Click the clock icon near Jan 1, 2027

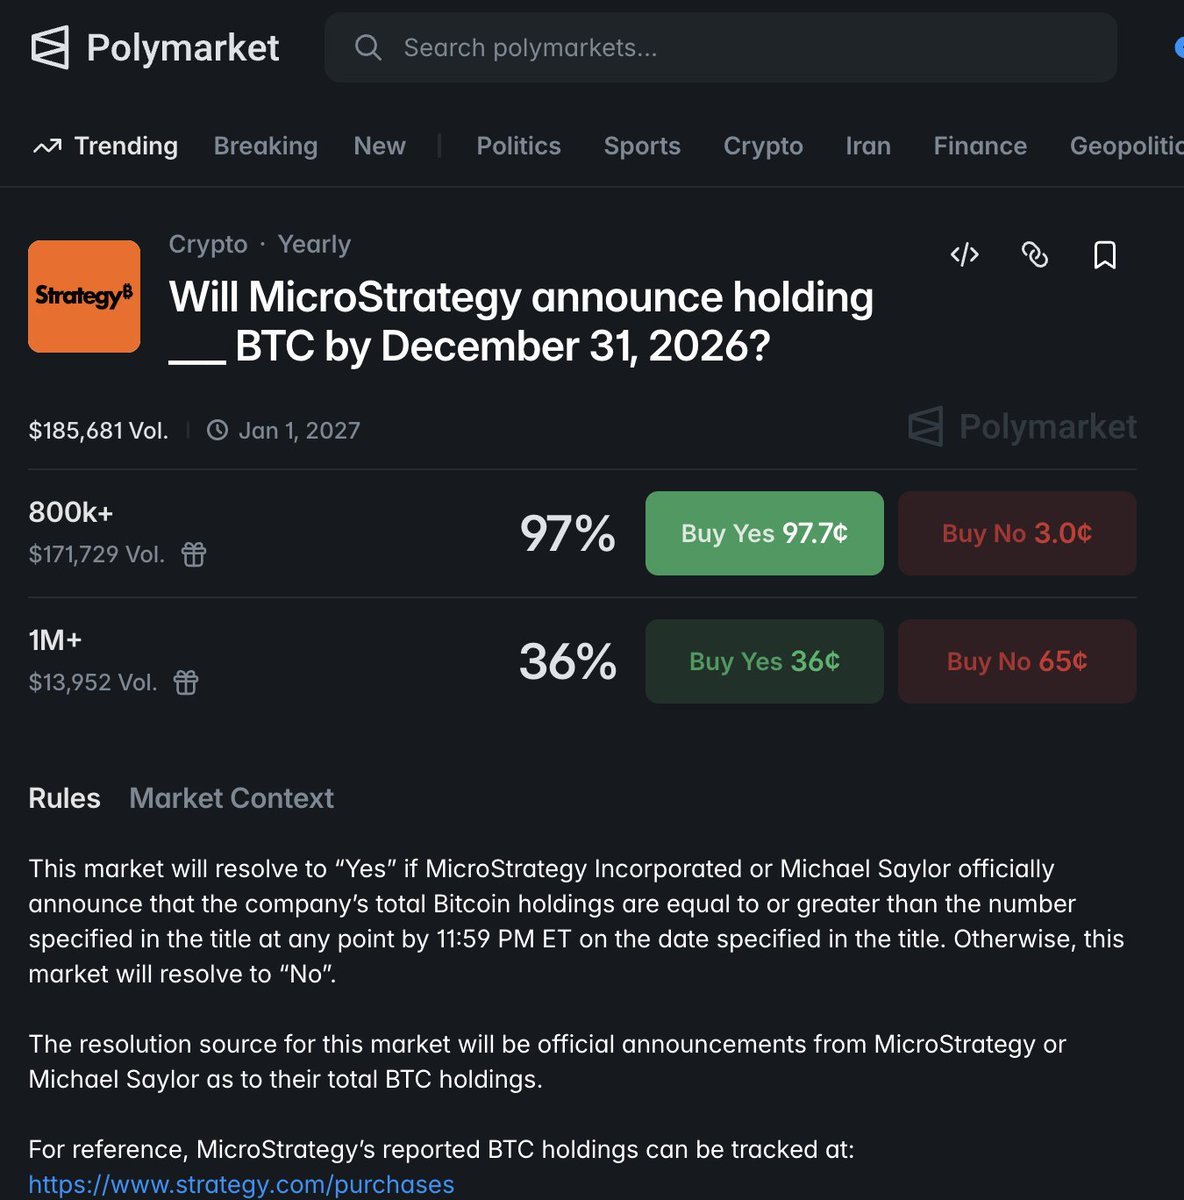click(217, 431)
